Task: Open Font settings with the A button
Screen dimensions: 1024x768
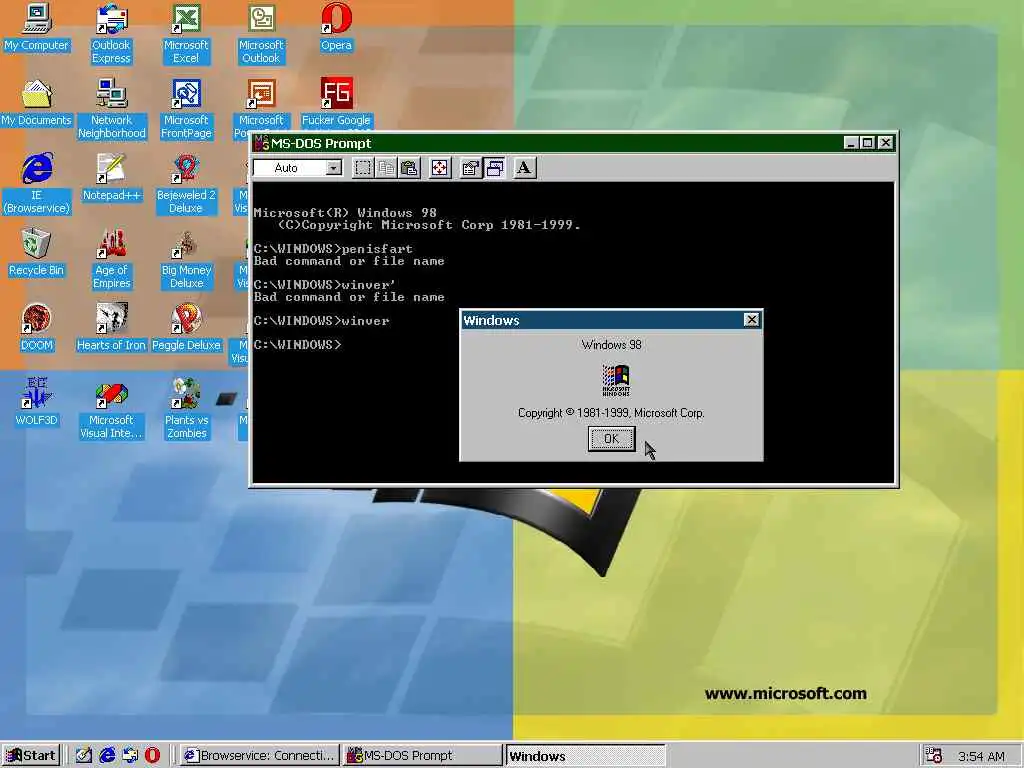Action: click(x=524, y=168)
